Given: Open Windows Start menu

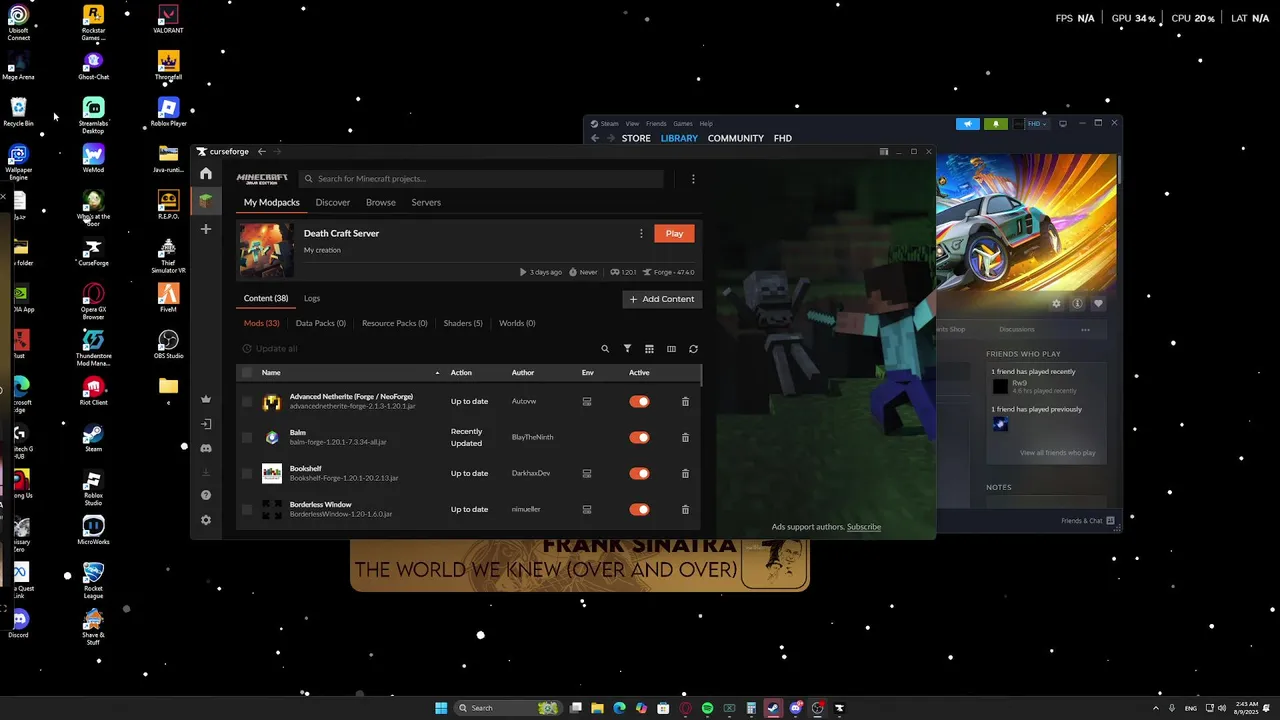Looking at the screenshot, I should click(441, 708).
